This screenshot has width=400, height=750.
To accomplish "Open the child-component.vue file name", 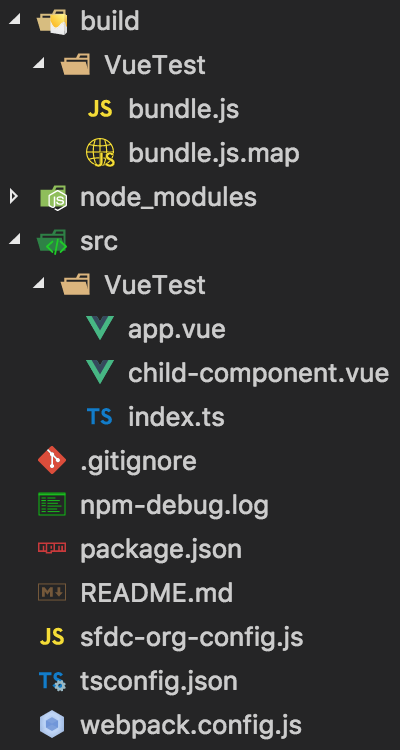I will point(258,373).
